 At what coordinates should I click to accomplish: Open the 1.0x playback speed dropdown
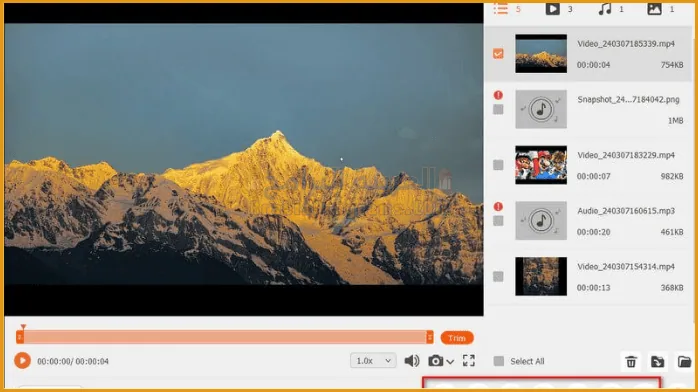pos(373,360)
